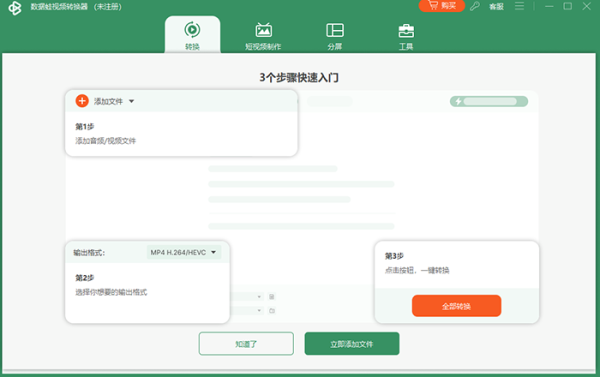Click the app logo icon
600x377 pixels.
click(15, 8)
